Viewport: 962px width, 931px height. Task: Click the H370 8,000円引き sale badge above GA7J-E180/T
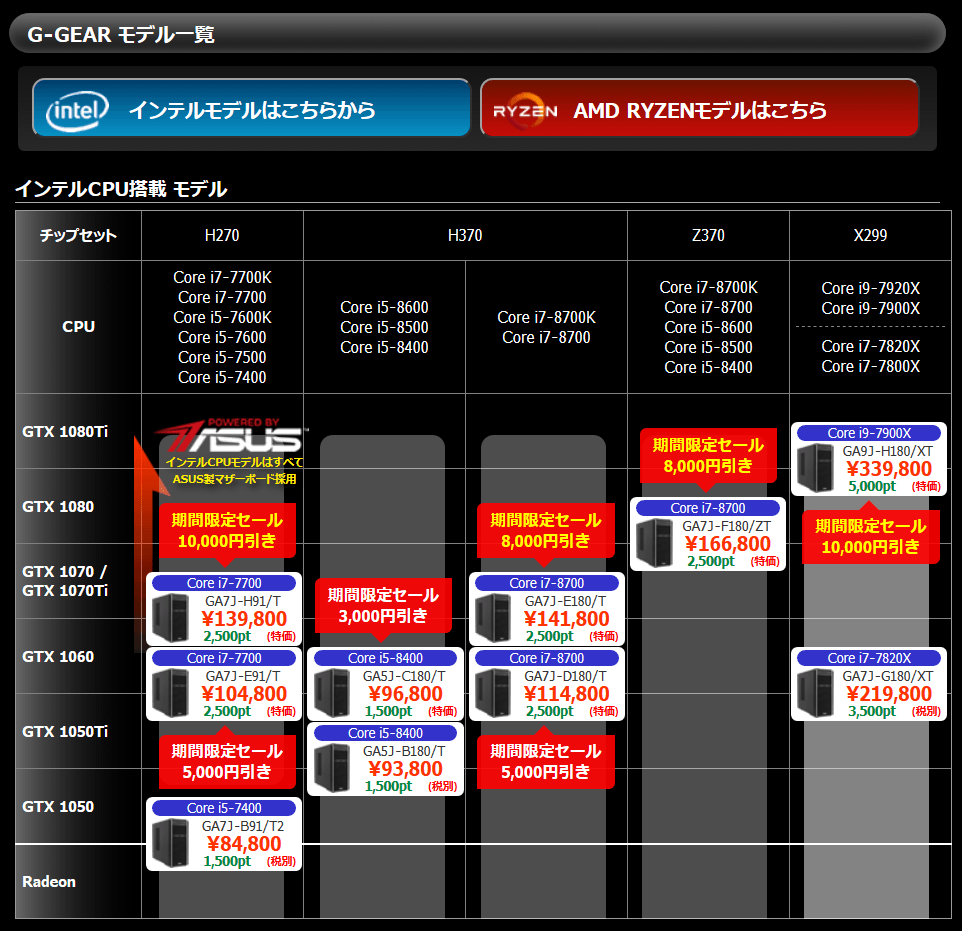pos(545,531)
